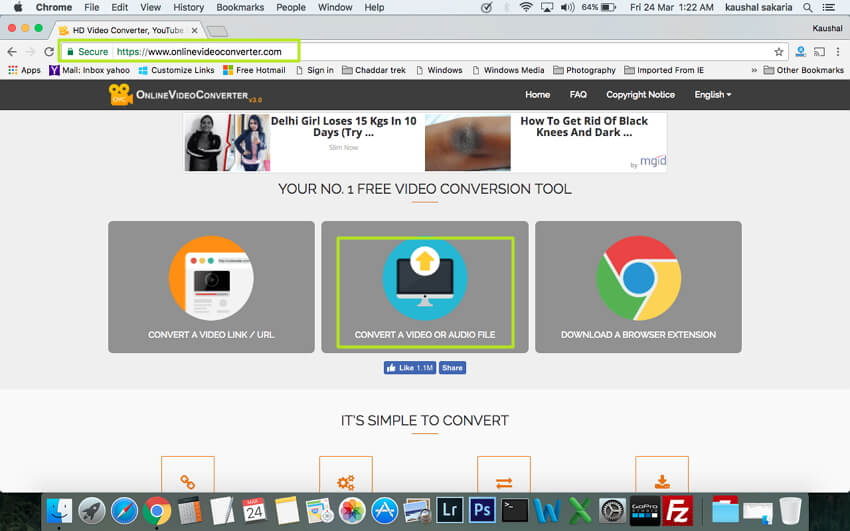Click the blue extension icon beside the star
The width and height of the screenshot is (850, 531).
coord(800,51)
